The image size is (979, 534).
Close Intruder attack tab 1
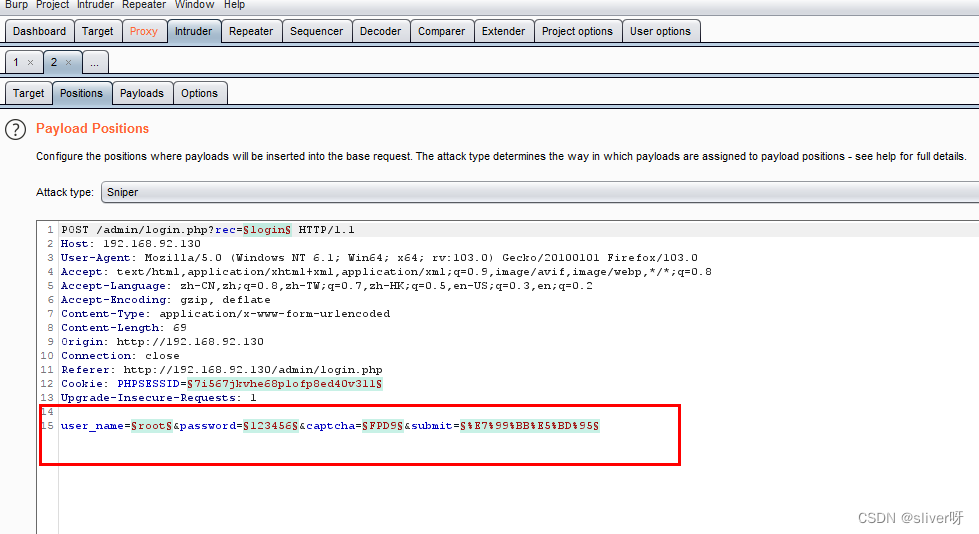(30, 62)
